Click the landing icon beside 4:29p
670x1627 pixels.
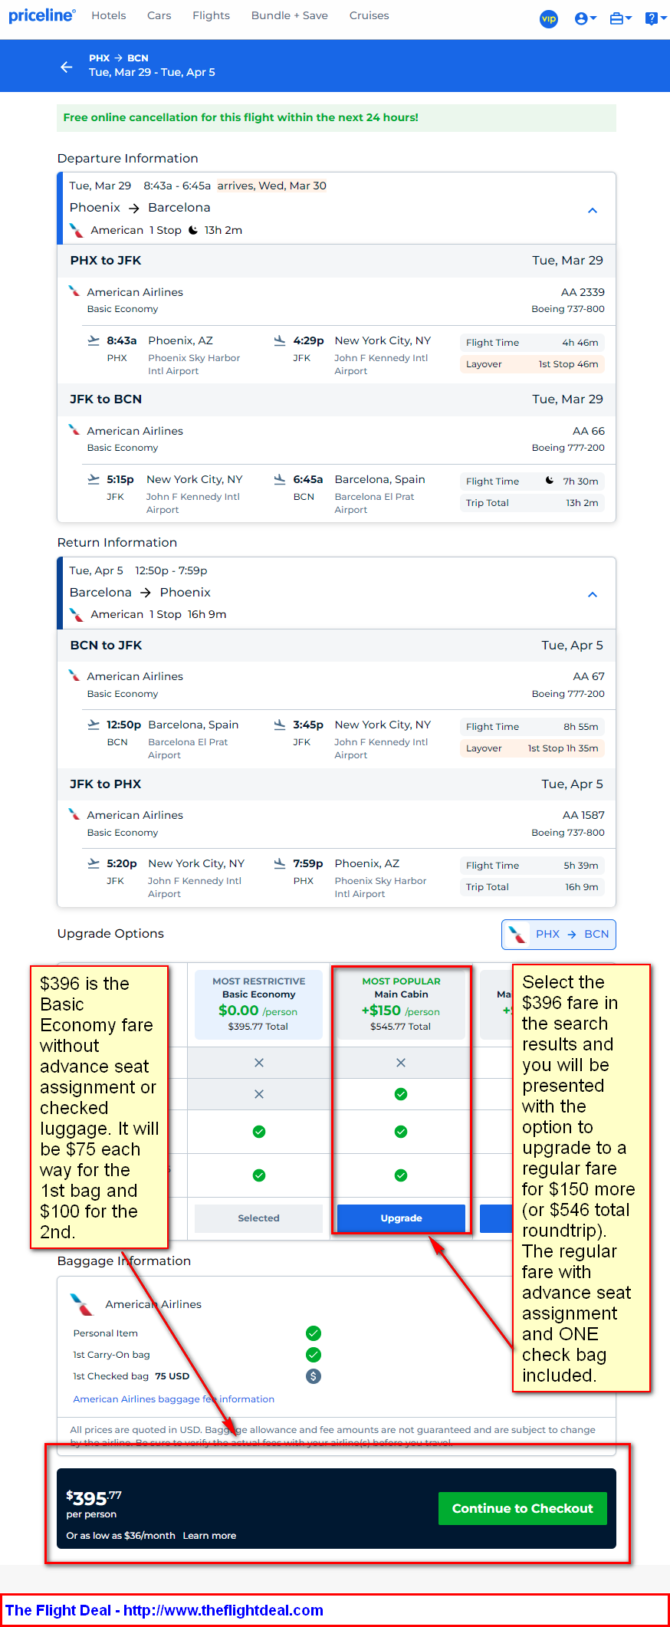[x=280, y=341]
